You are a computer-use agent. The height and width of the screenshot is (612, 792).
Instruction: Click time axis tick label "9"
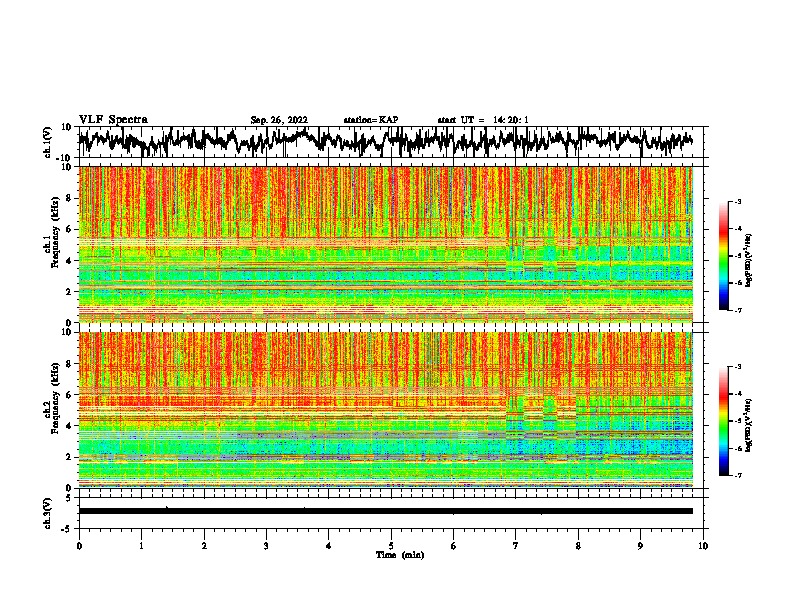(640, 546)
